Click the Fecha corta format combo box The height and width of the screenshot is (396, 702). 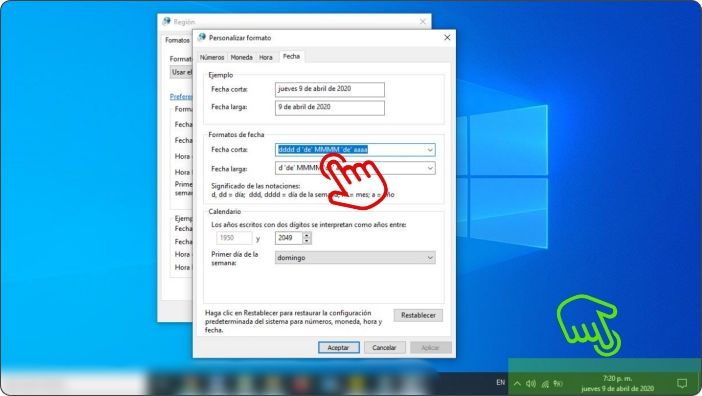[355, 149]
